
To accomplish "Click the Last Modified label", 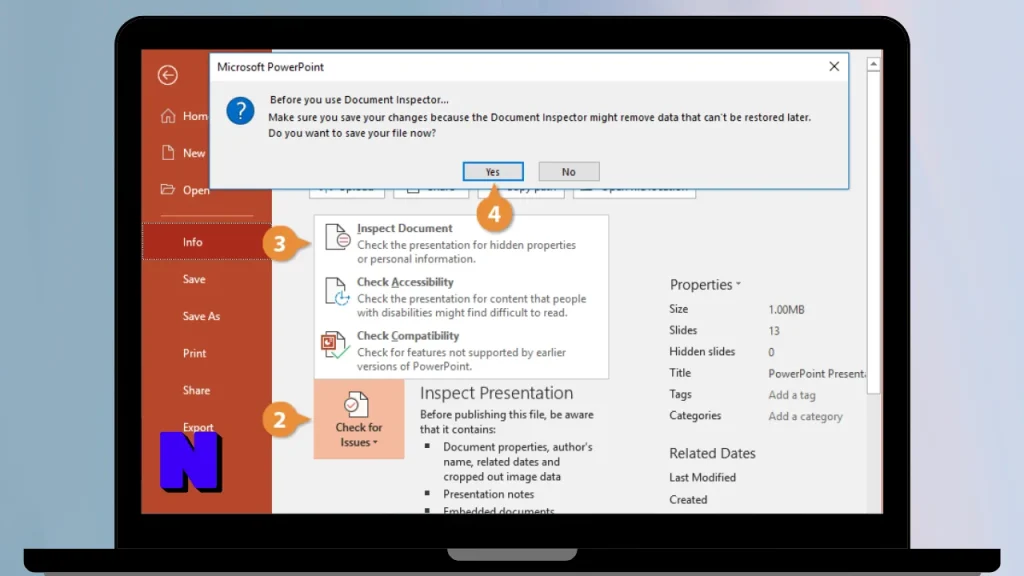I will tap(702, 477).
